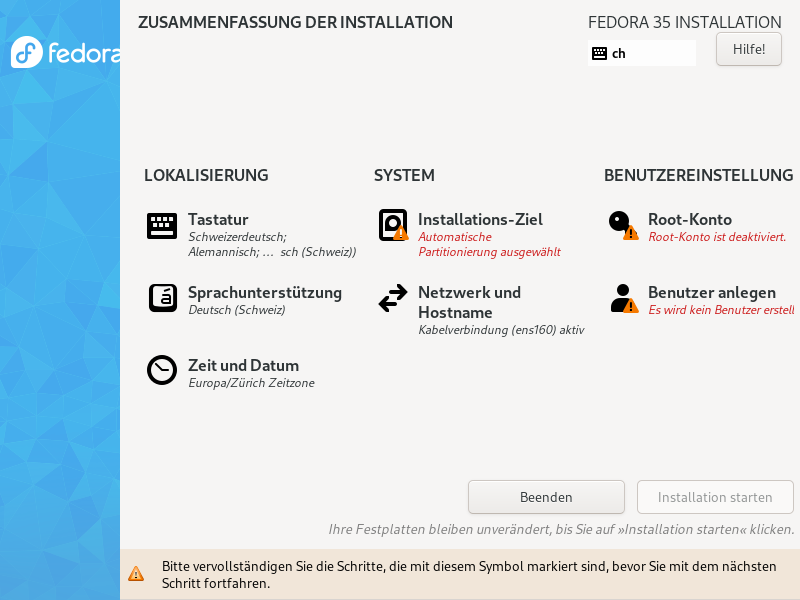Click the Europa/Zürich Zeitzone text
The image size is (800, 600).
[x=252, y=383]
